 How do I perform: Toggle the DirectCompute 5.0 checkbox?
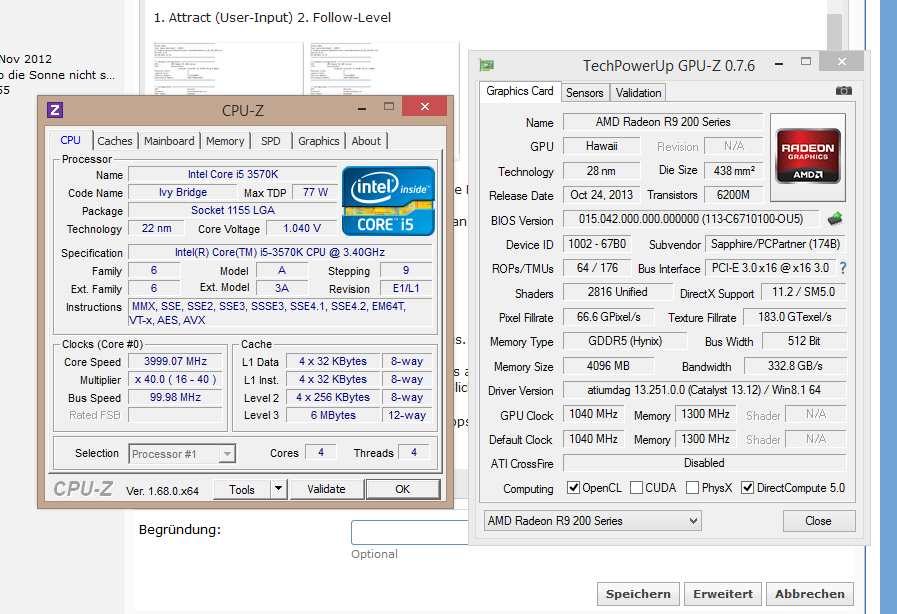(x=747, y=488)
